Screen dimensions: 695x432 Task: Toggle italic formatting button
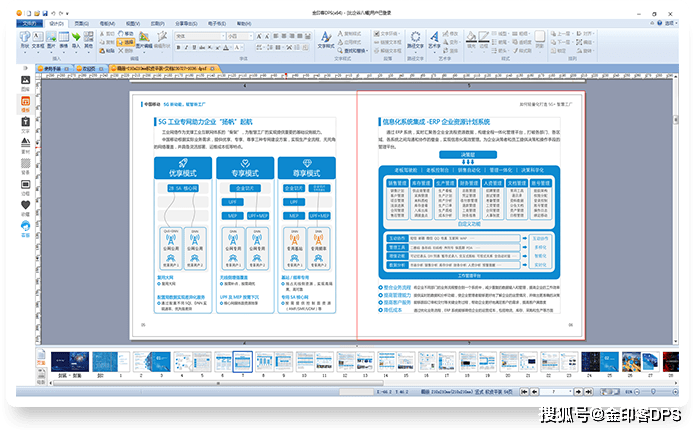click(x=187, y=45)
